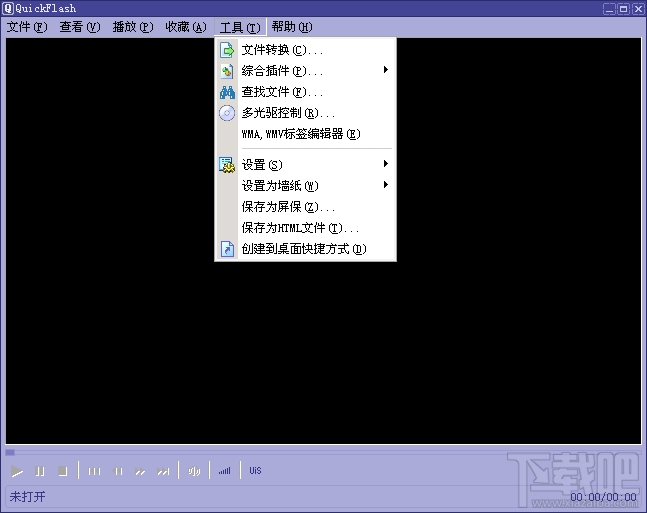Image resolution: width=647 pixels, height=513 pixels.
Task: Click the Play button in the control bar
Action: tap(17, 471)
